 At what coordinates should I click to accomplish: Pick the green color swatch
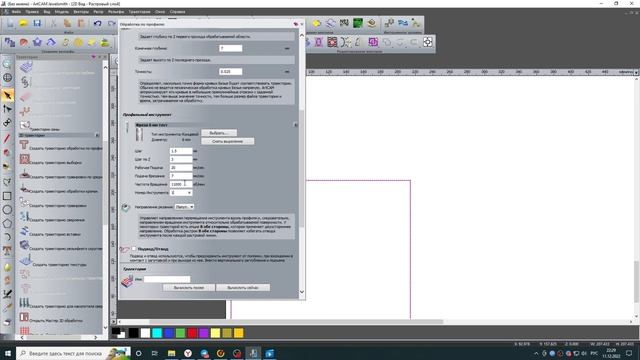tap(180, 333)
